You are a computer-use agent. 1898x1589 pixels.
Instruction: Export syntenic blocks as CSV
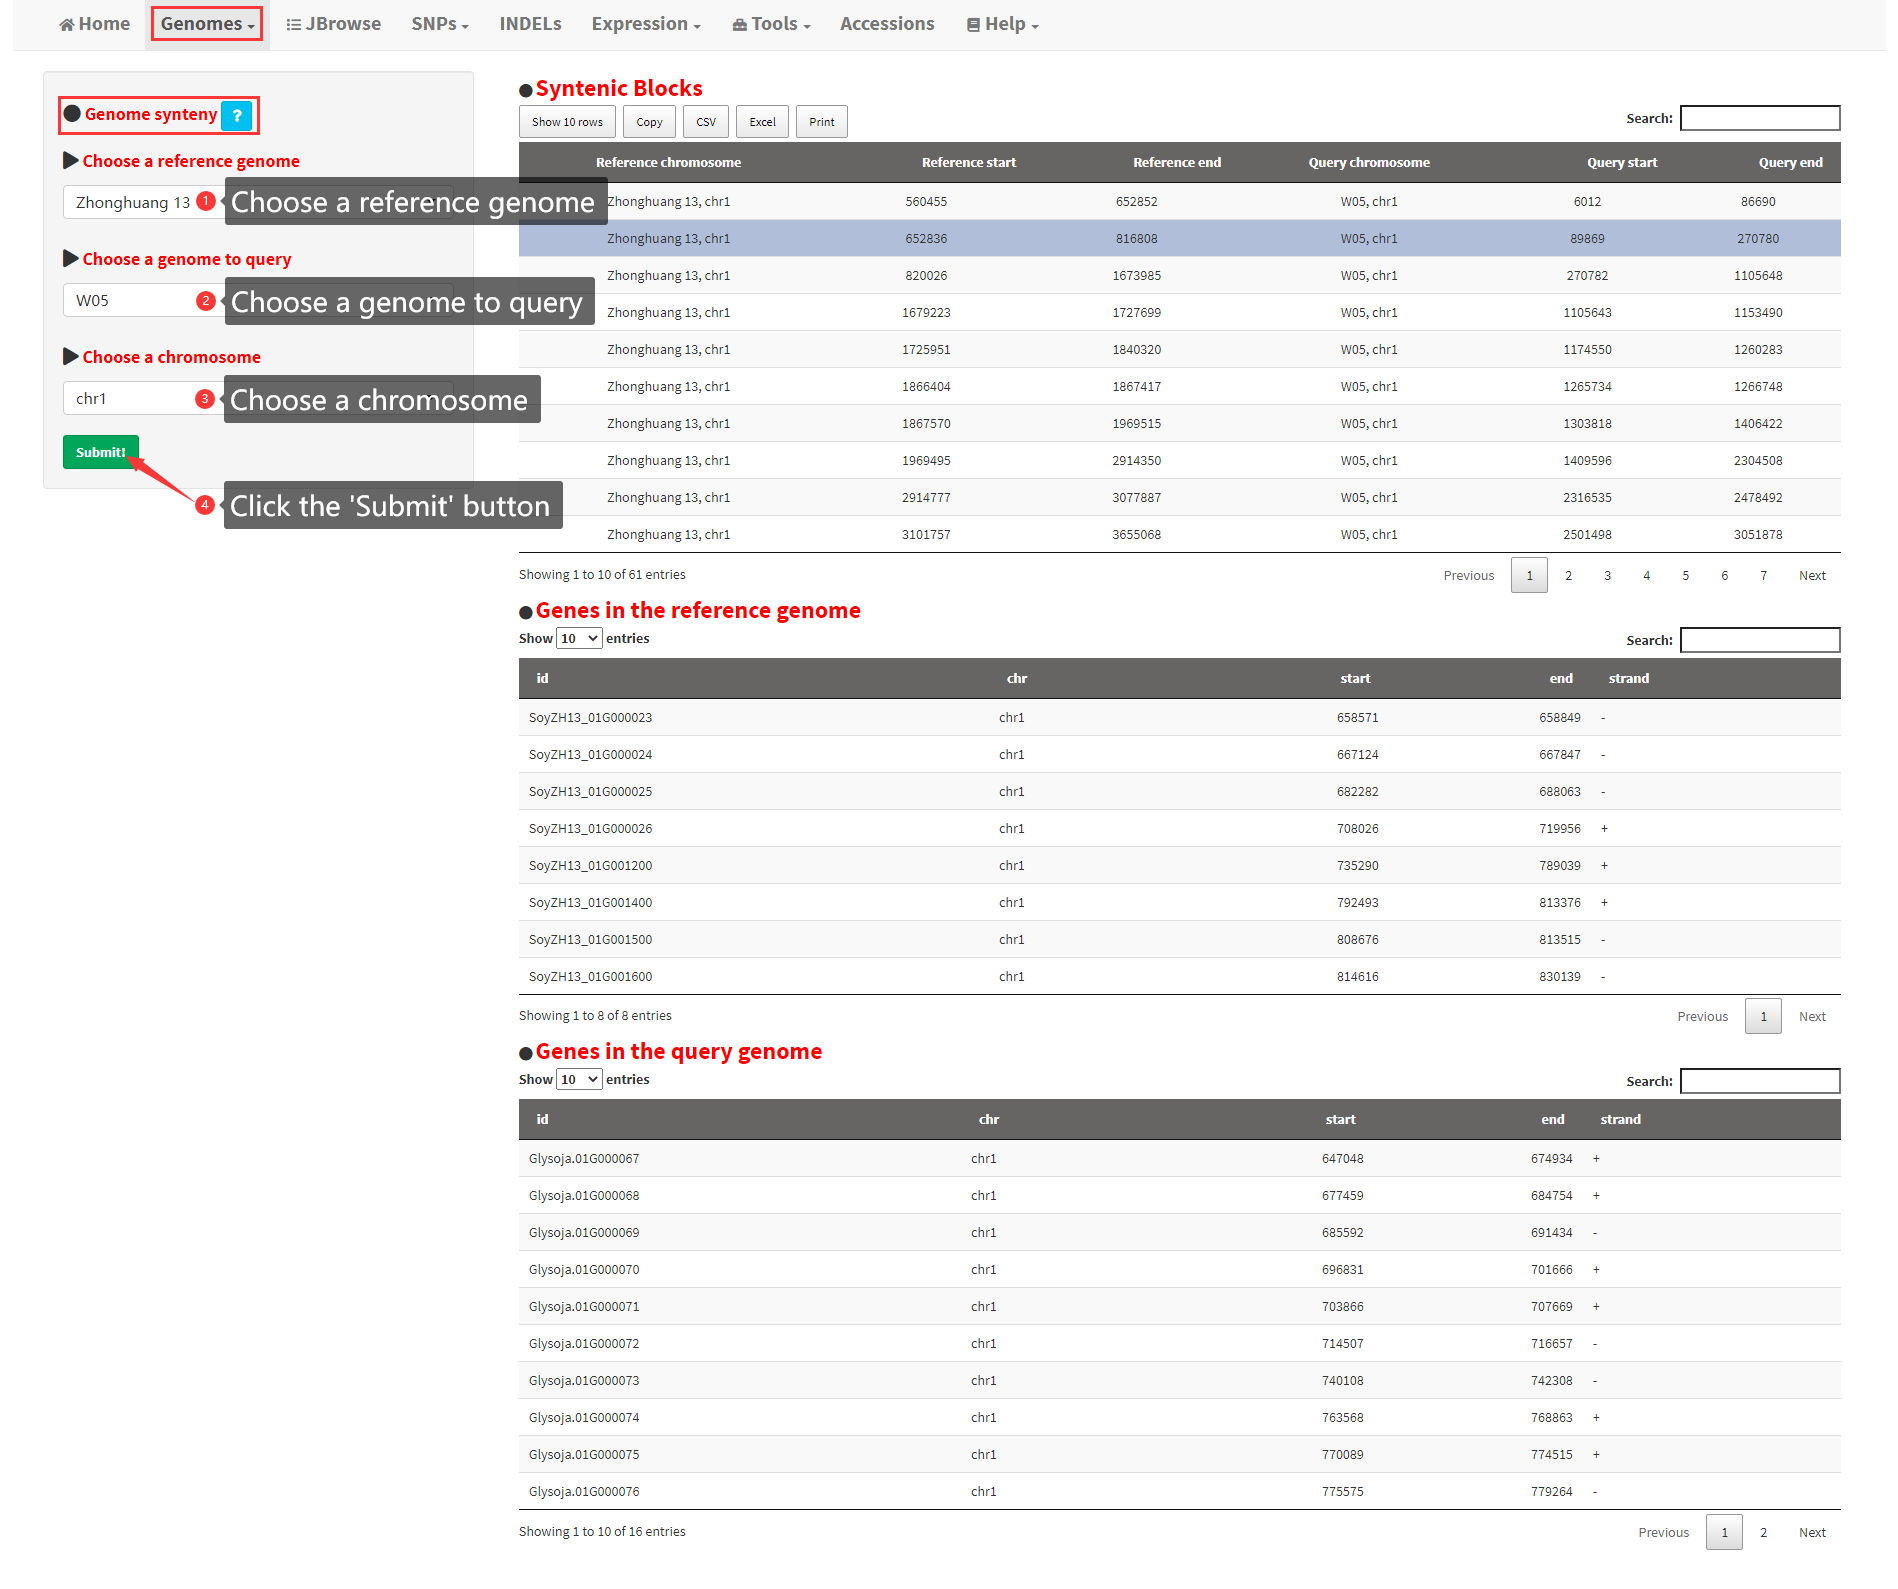706,122
